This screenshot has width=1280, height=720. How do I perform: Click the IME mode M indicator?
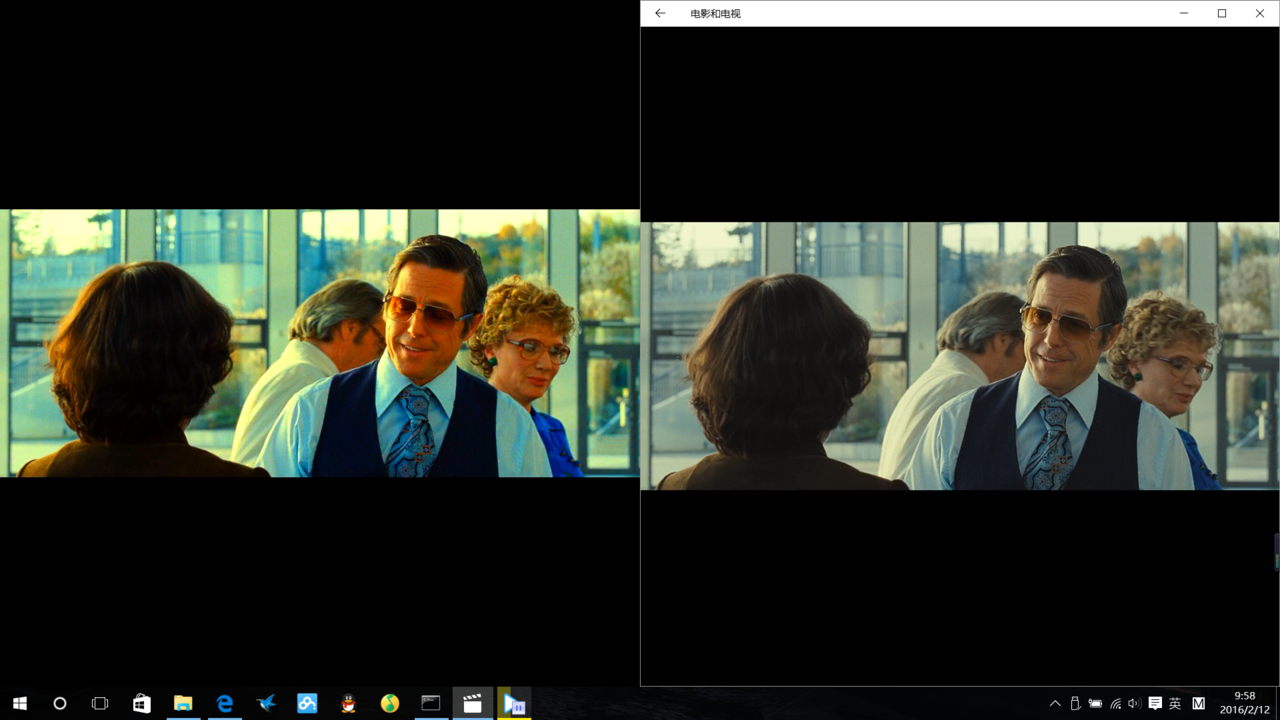pyautogui.click(x=1198, y=704)
